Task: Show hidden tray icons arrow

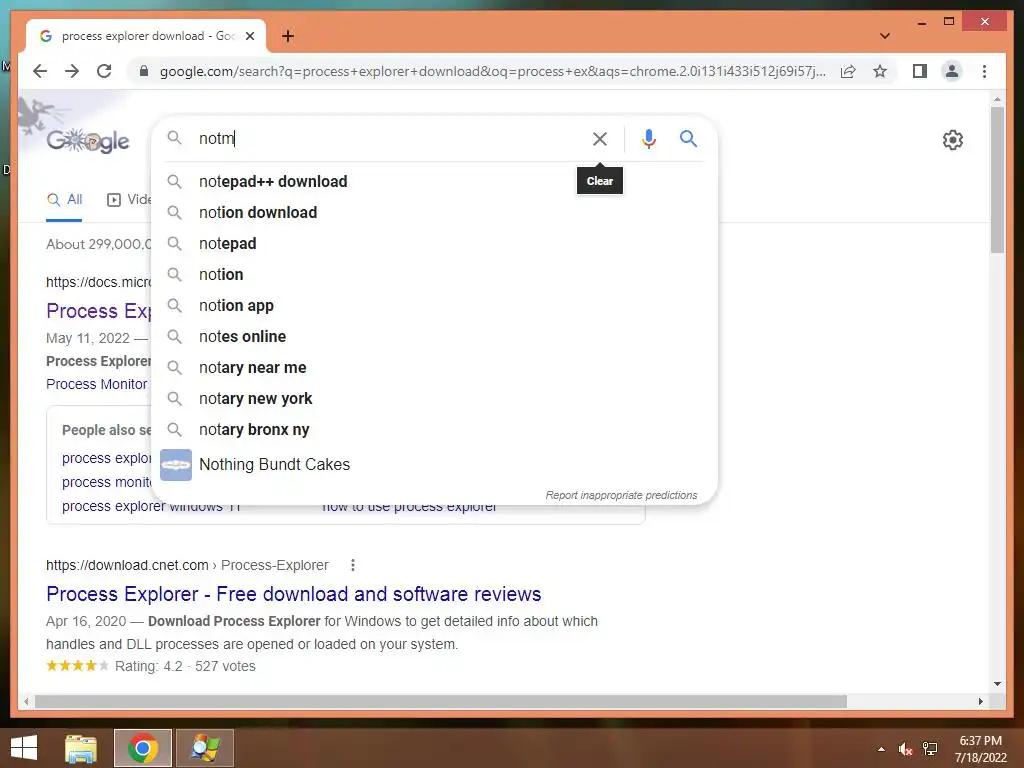Action: click(882, 749)
